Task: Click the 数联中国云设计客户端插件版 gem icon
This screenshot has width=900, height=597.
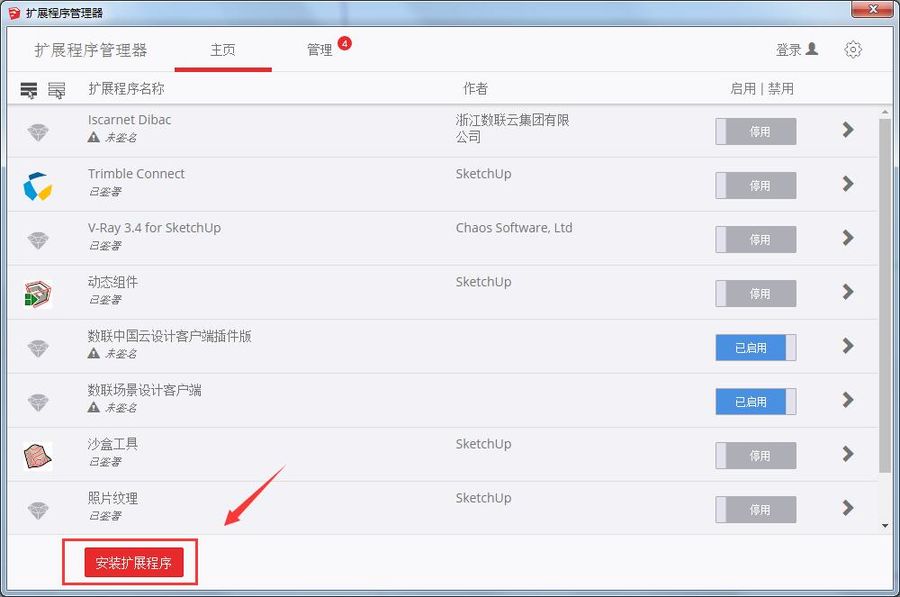Action: 38,348
